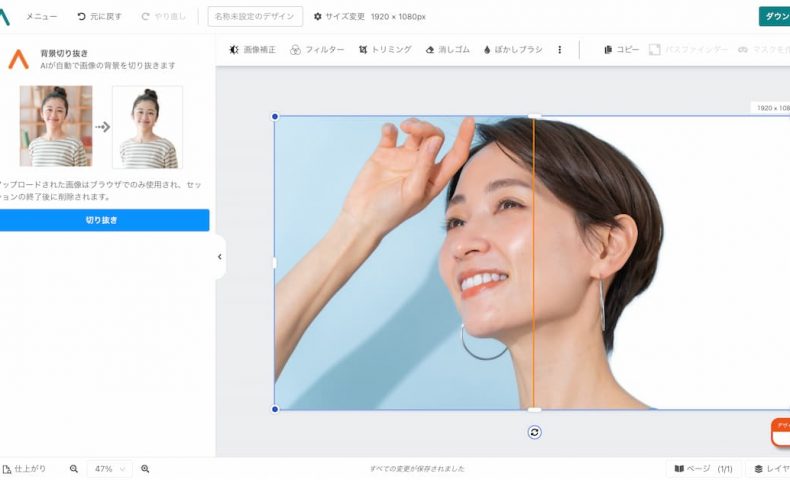
Task: Click the zoom out magnifier icon
Action: [74, 468]
